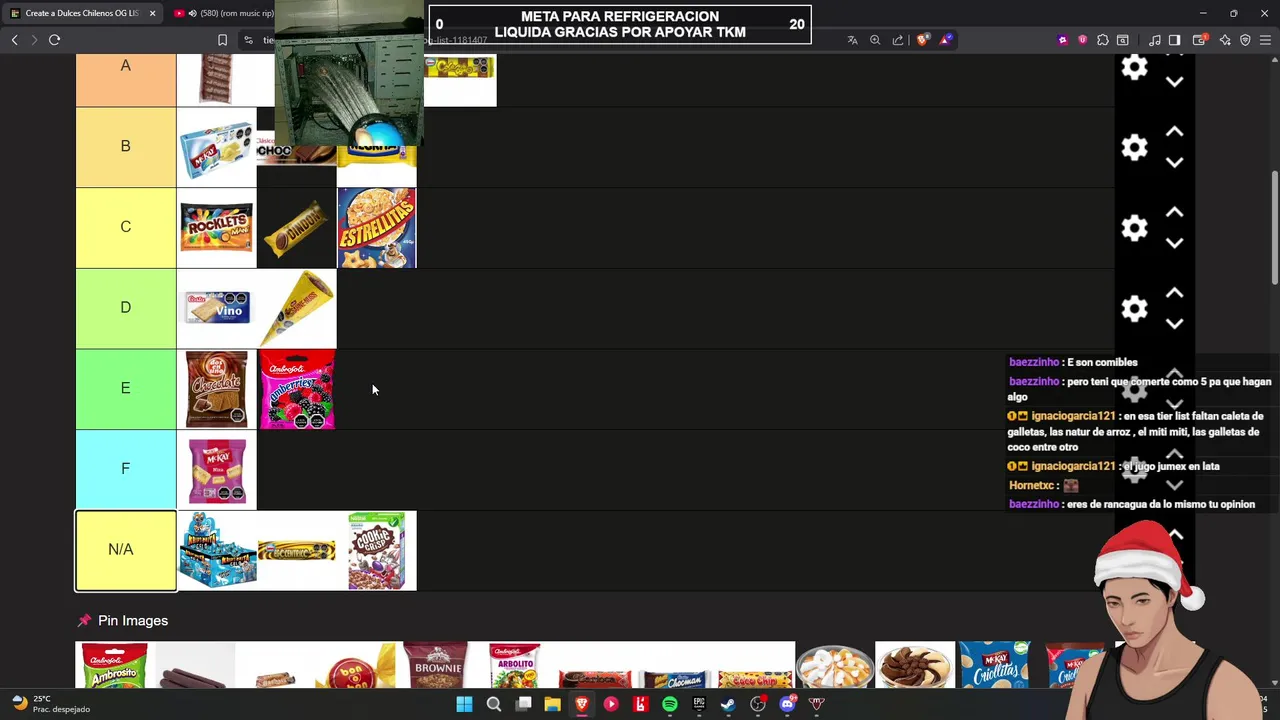This screenshot has height=720, width=1280.
Task: Pick McKay Criollitas from image pool
Action: tap(995, 665)
